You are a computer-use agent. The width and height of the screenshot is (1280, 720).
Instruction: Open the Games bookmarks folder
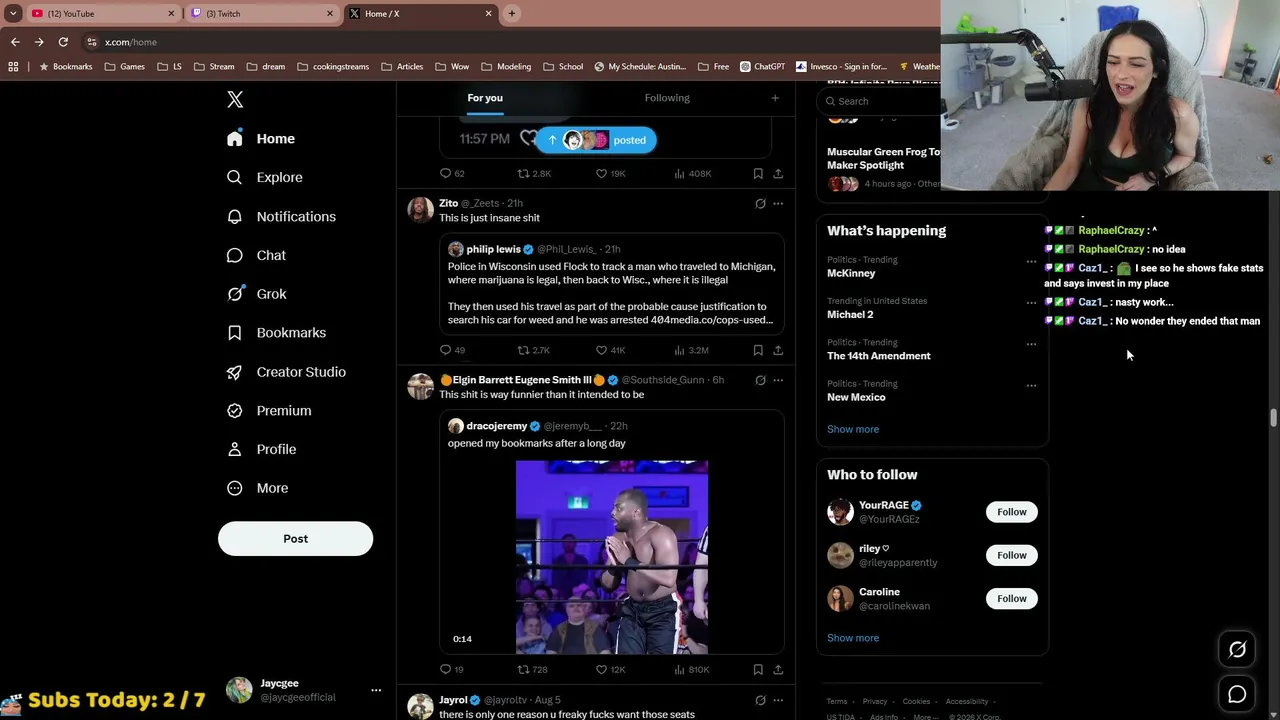[125, 67]
